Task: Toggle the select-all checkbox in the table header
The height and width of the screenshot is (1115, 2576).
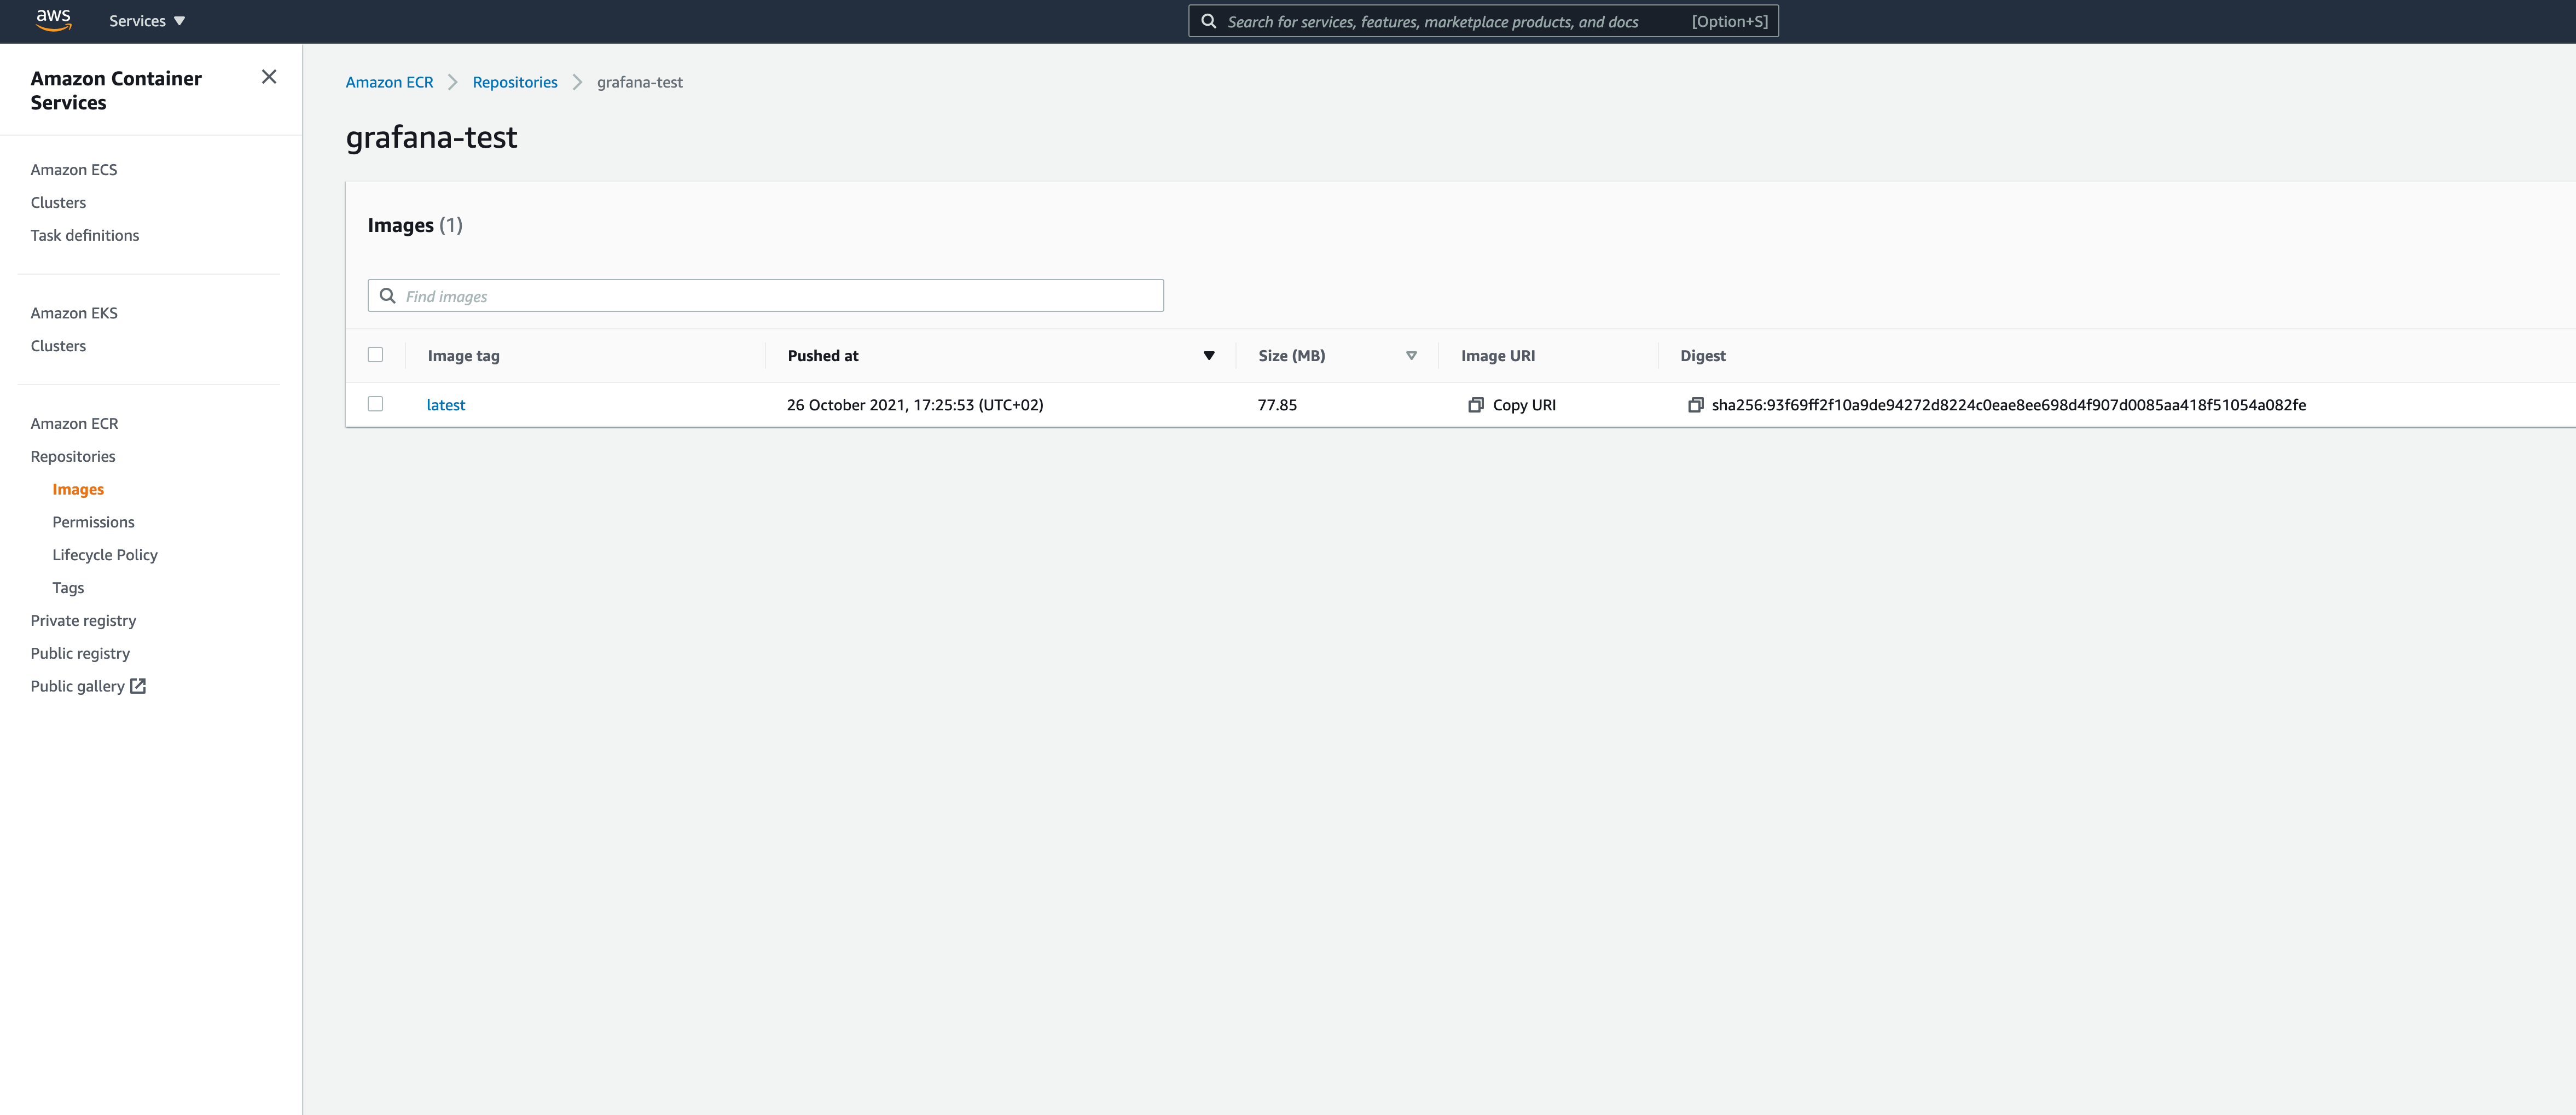Action: (376, 354)
